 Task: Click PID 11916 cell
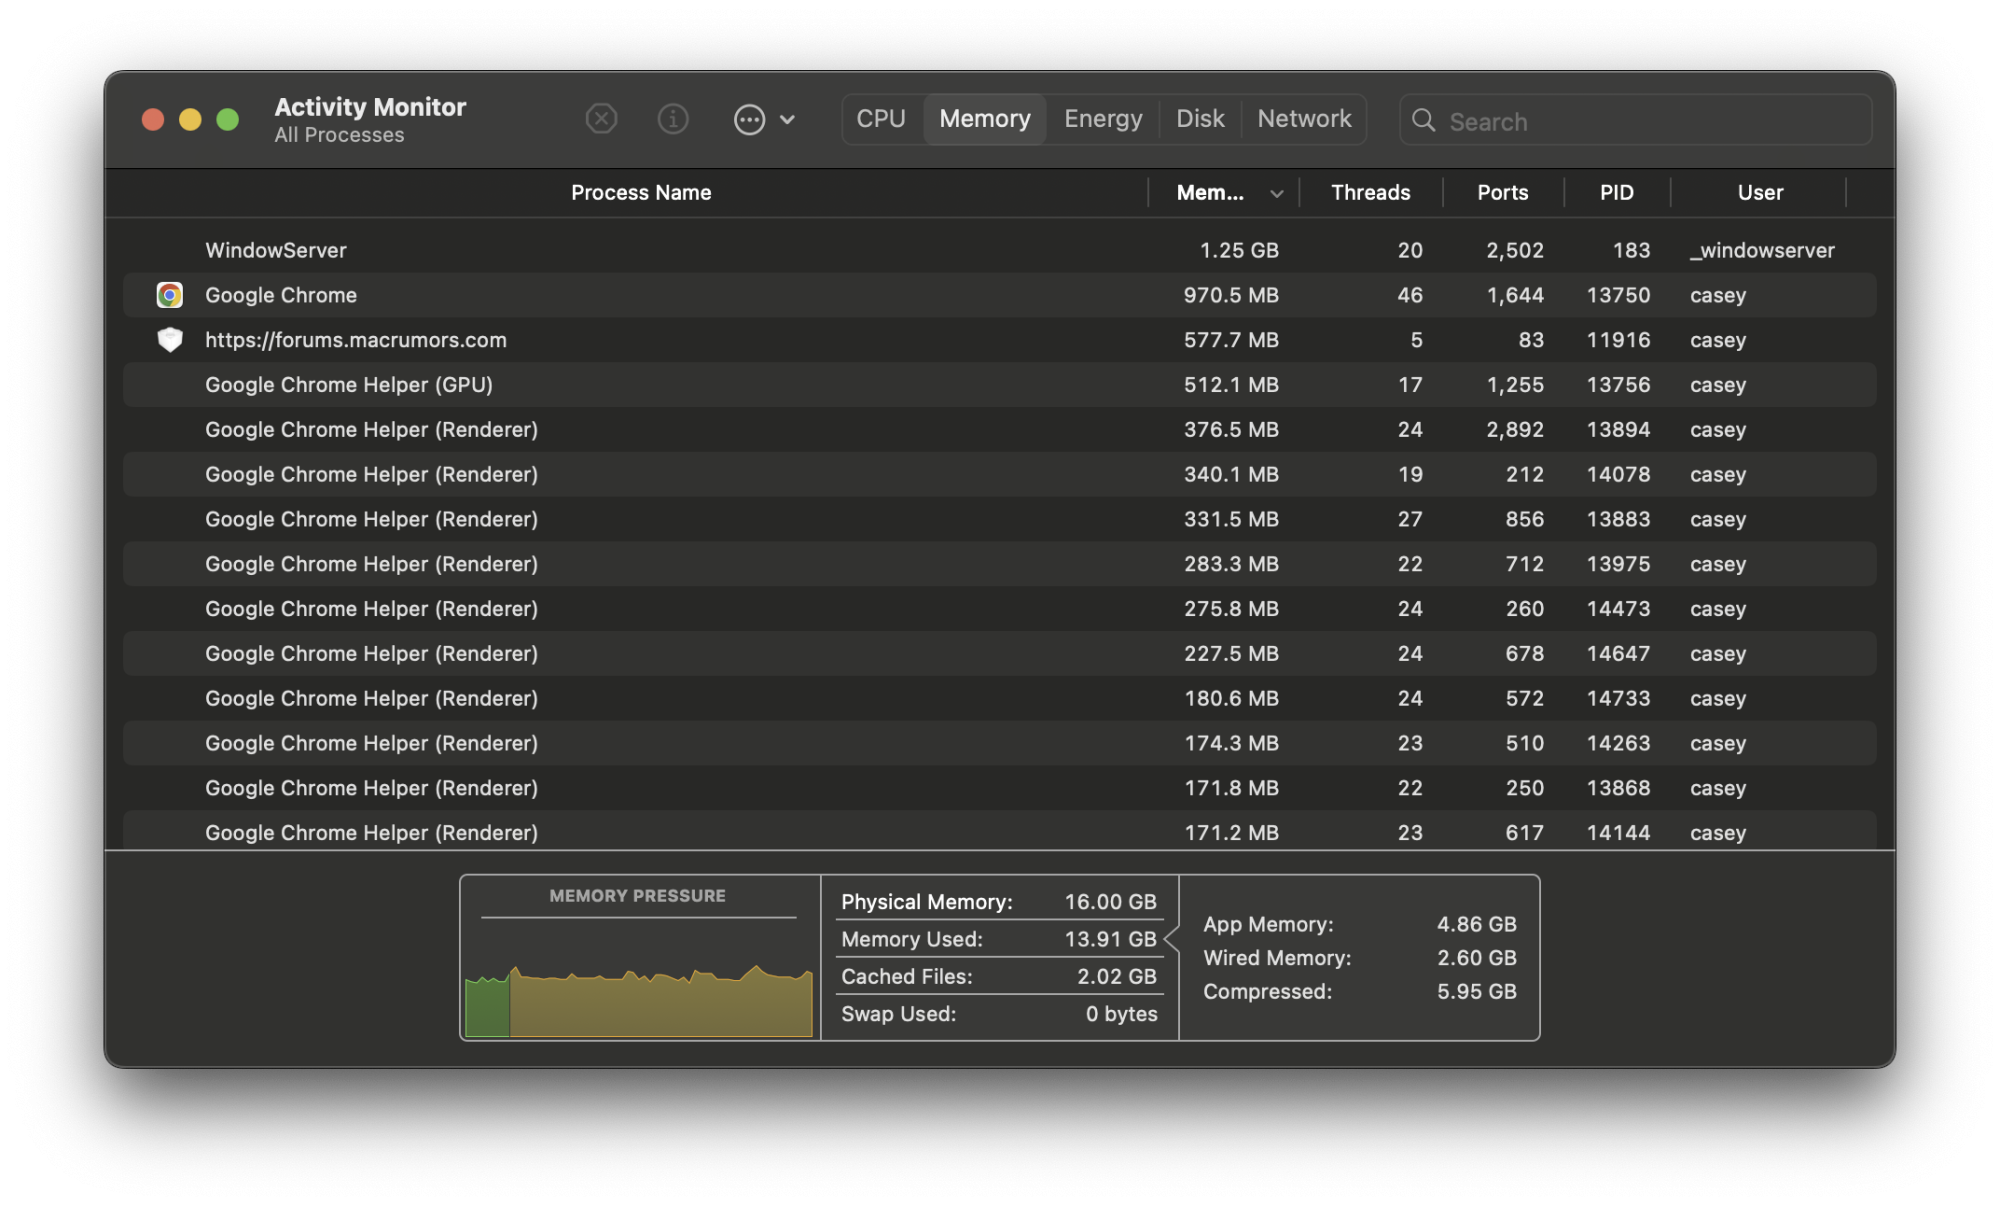point(1618,340)
